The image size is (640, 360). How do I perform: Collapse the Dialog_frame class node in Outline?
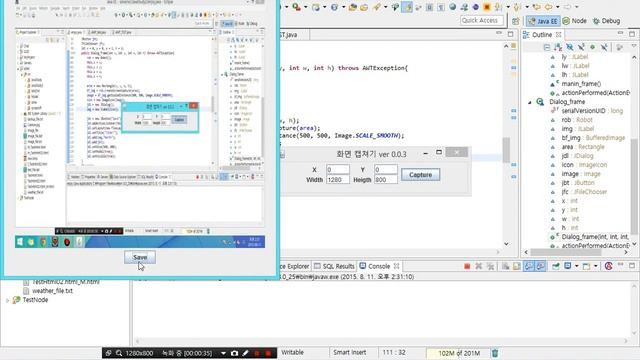point(530,102)
